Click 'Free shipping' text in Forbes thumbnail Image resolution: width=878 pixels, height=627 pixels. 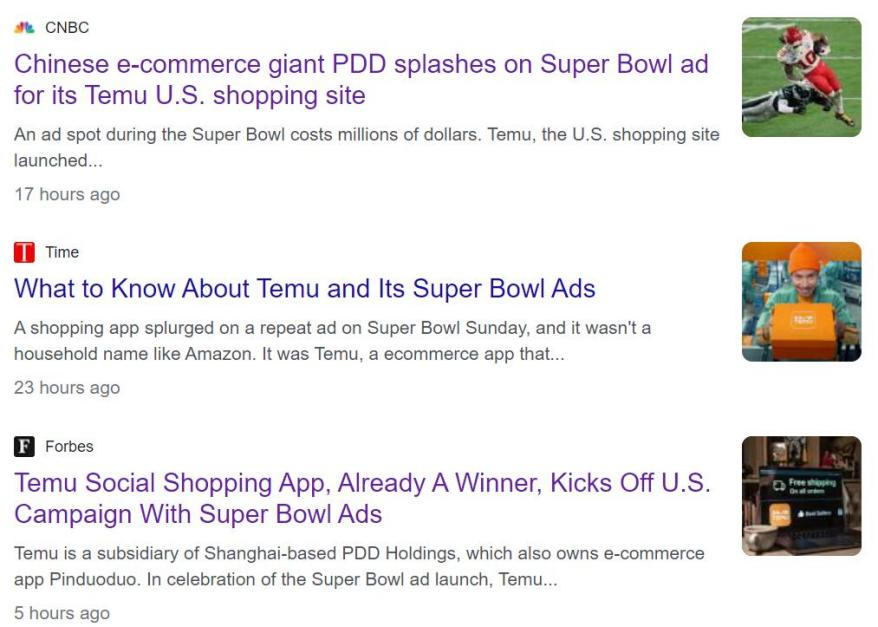pos(811,485)
